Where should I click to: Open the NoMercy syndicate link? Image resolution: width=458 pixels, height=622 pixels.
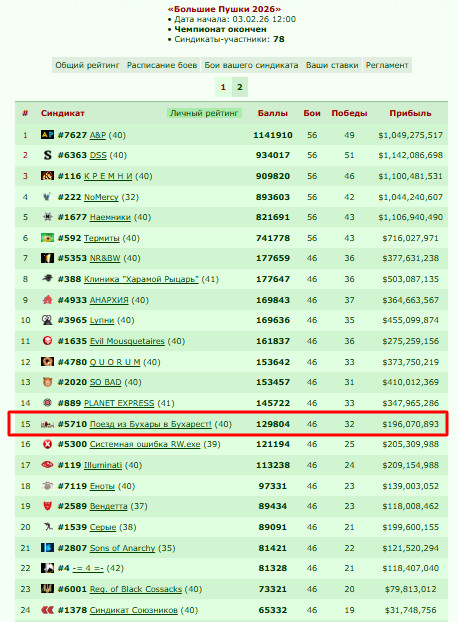[x=101, y=197]
